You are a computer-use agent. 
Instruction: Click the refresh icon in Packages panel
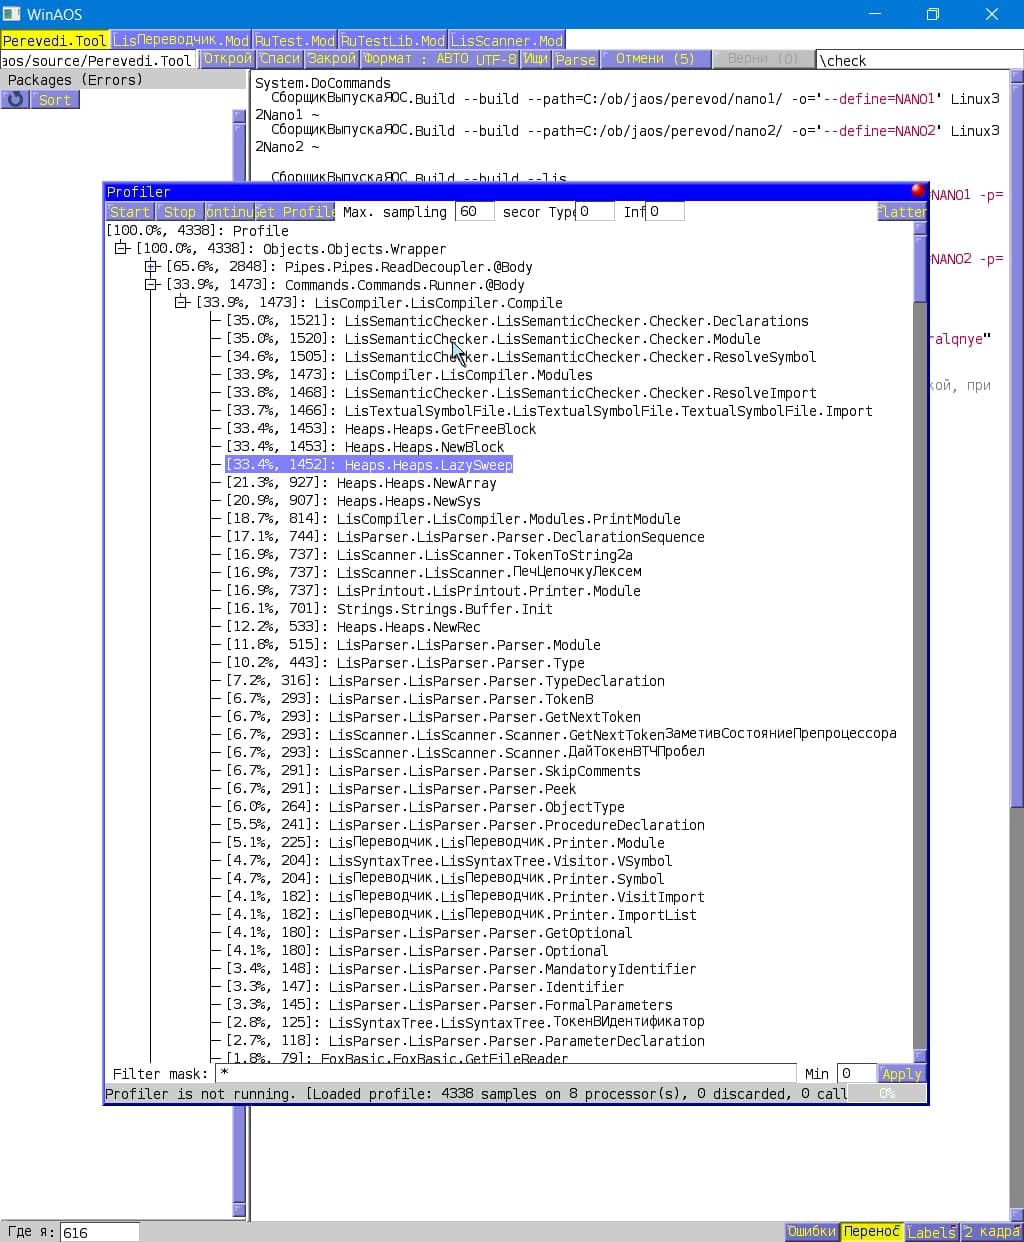point(15,100)
